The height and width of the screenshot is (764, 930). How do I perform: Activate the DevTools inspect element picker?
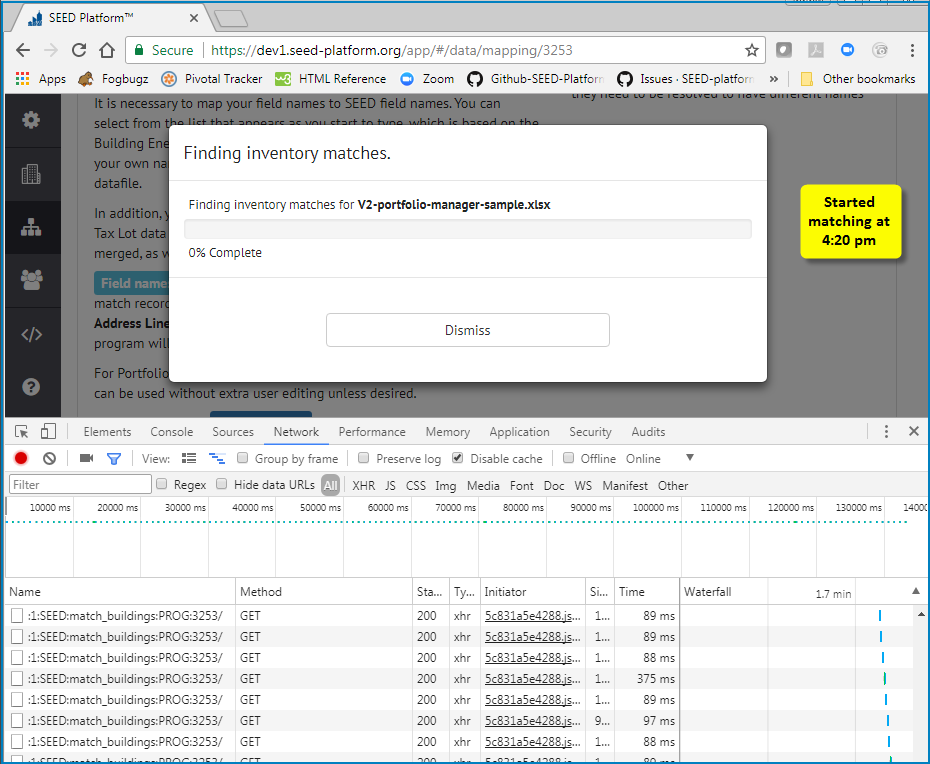22,432
